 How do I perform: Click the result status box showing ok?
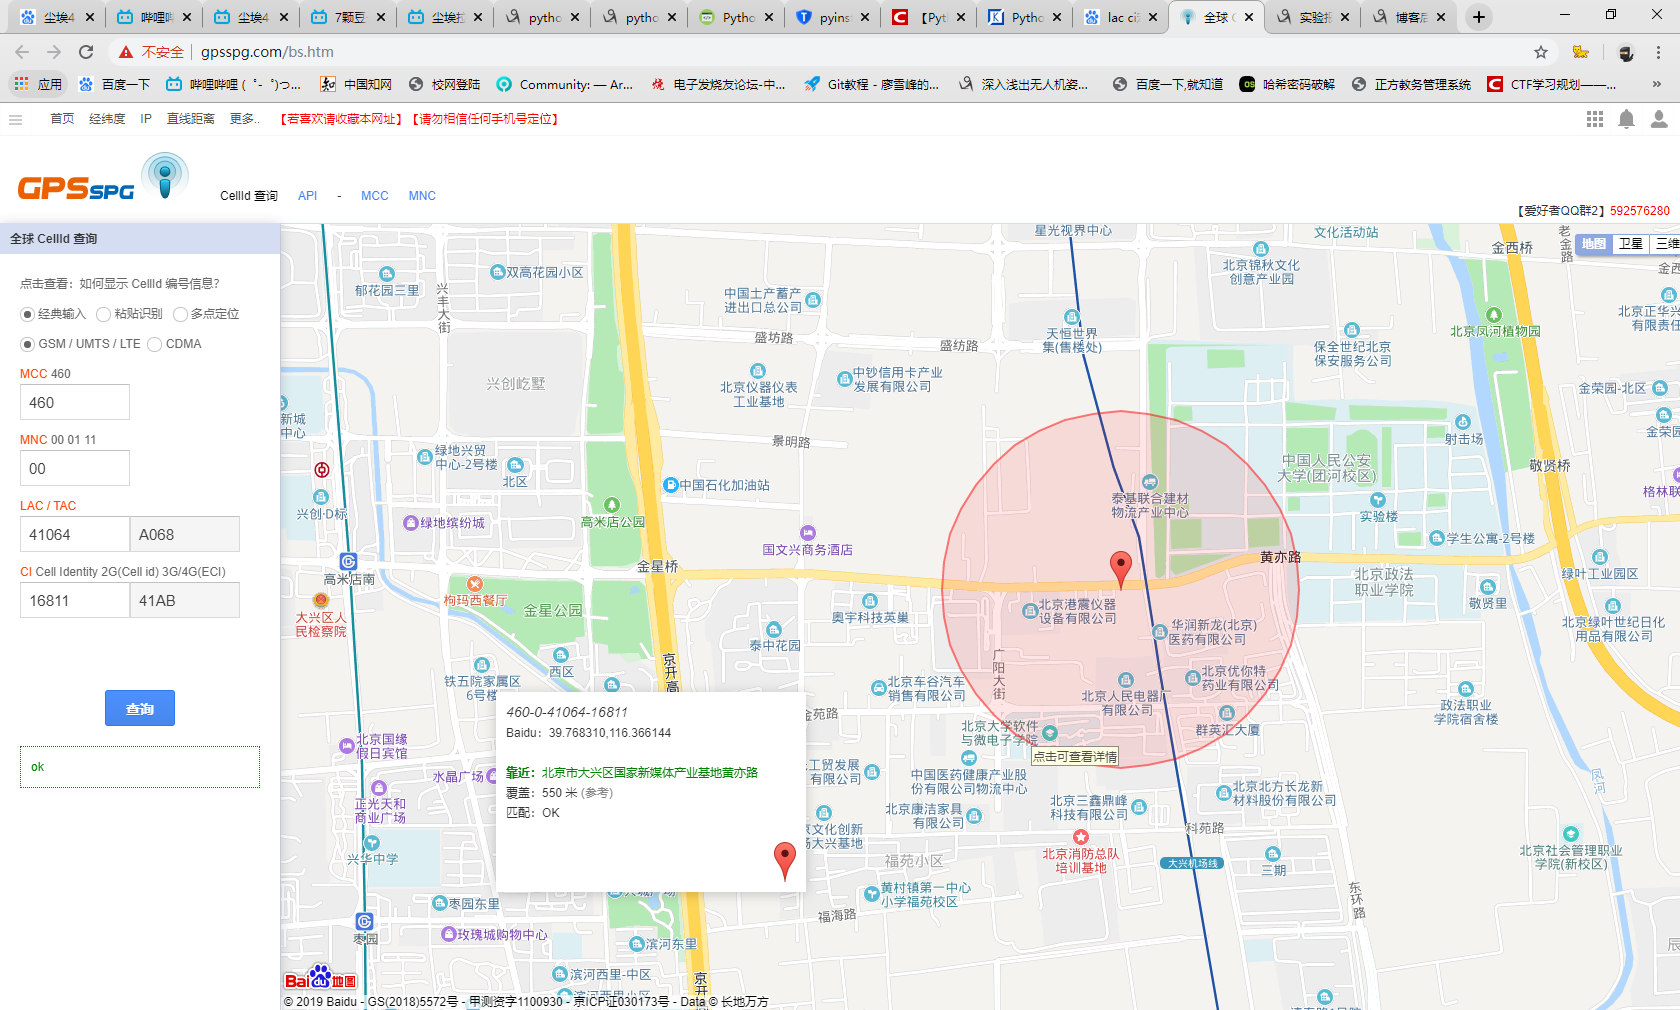pos(140,767)
